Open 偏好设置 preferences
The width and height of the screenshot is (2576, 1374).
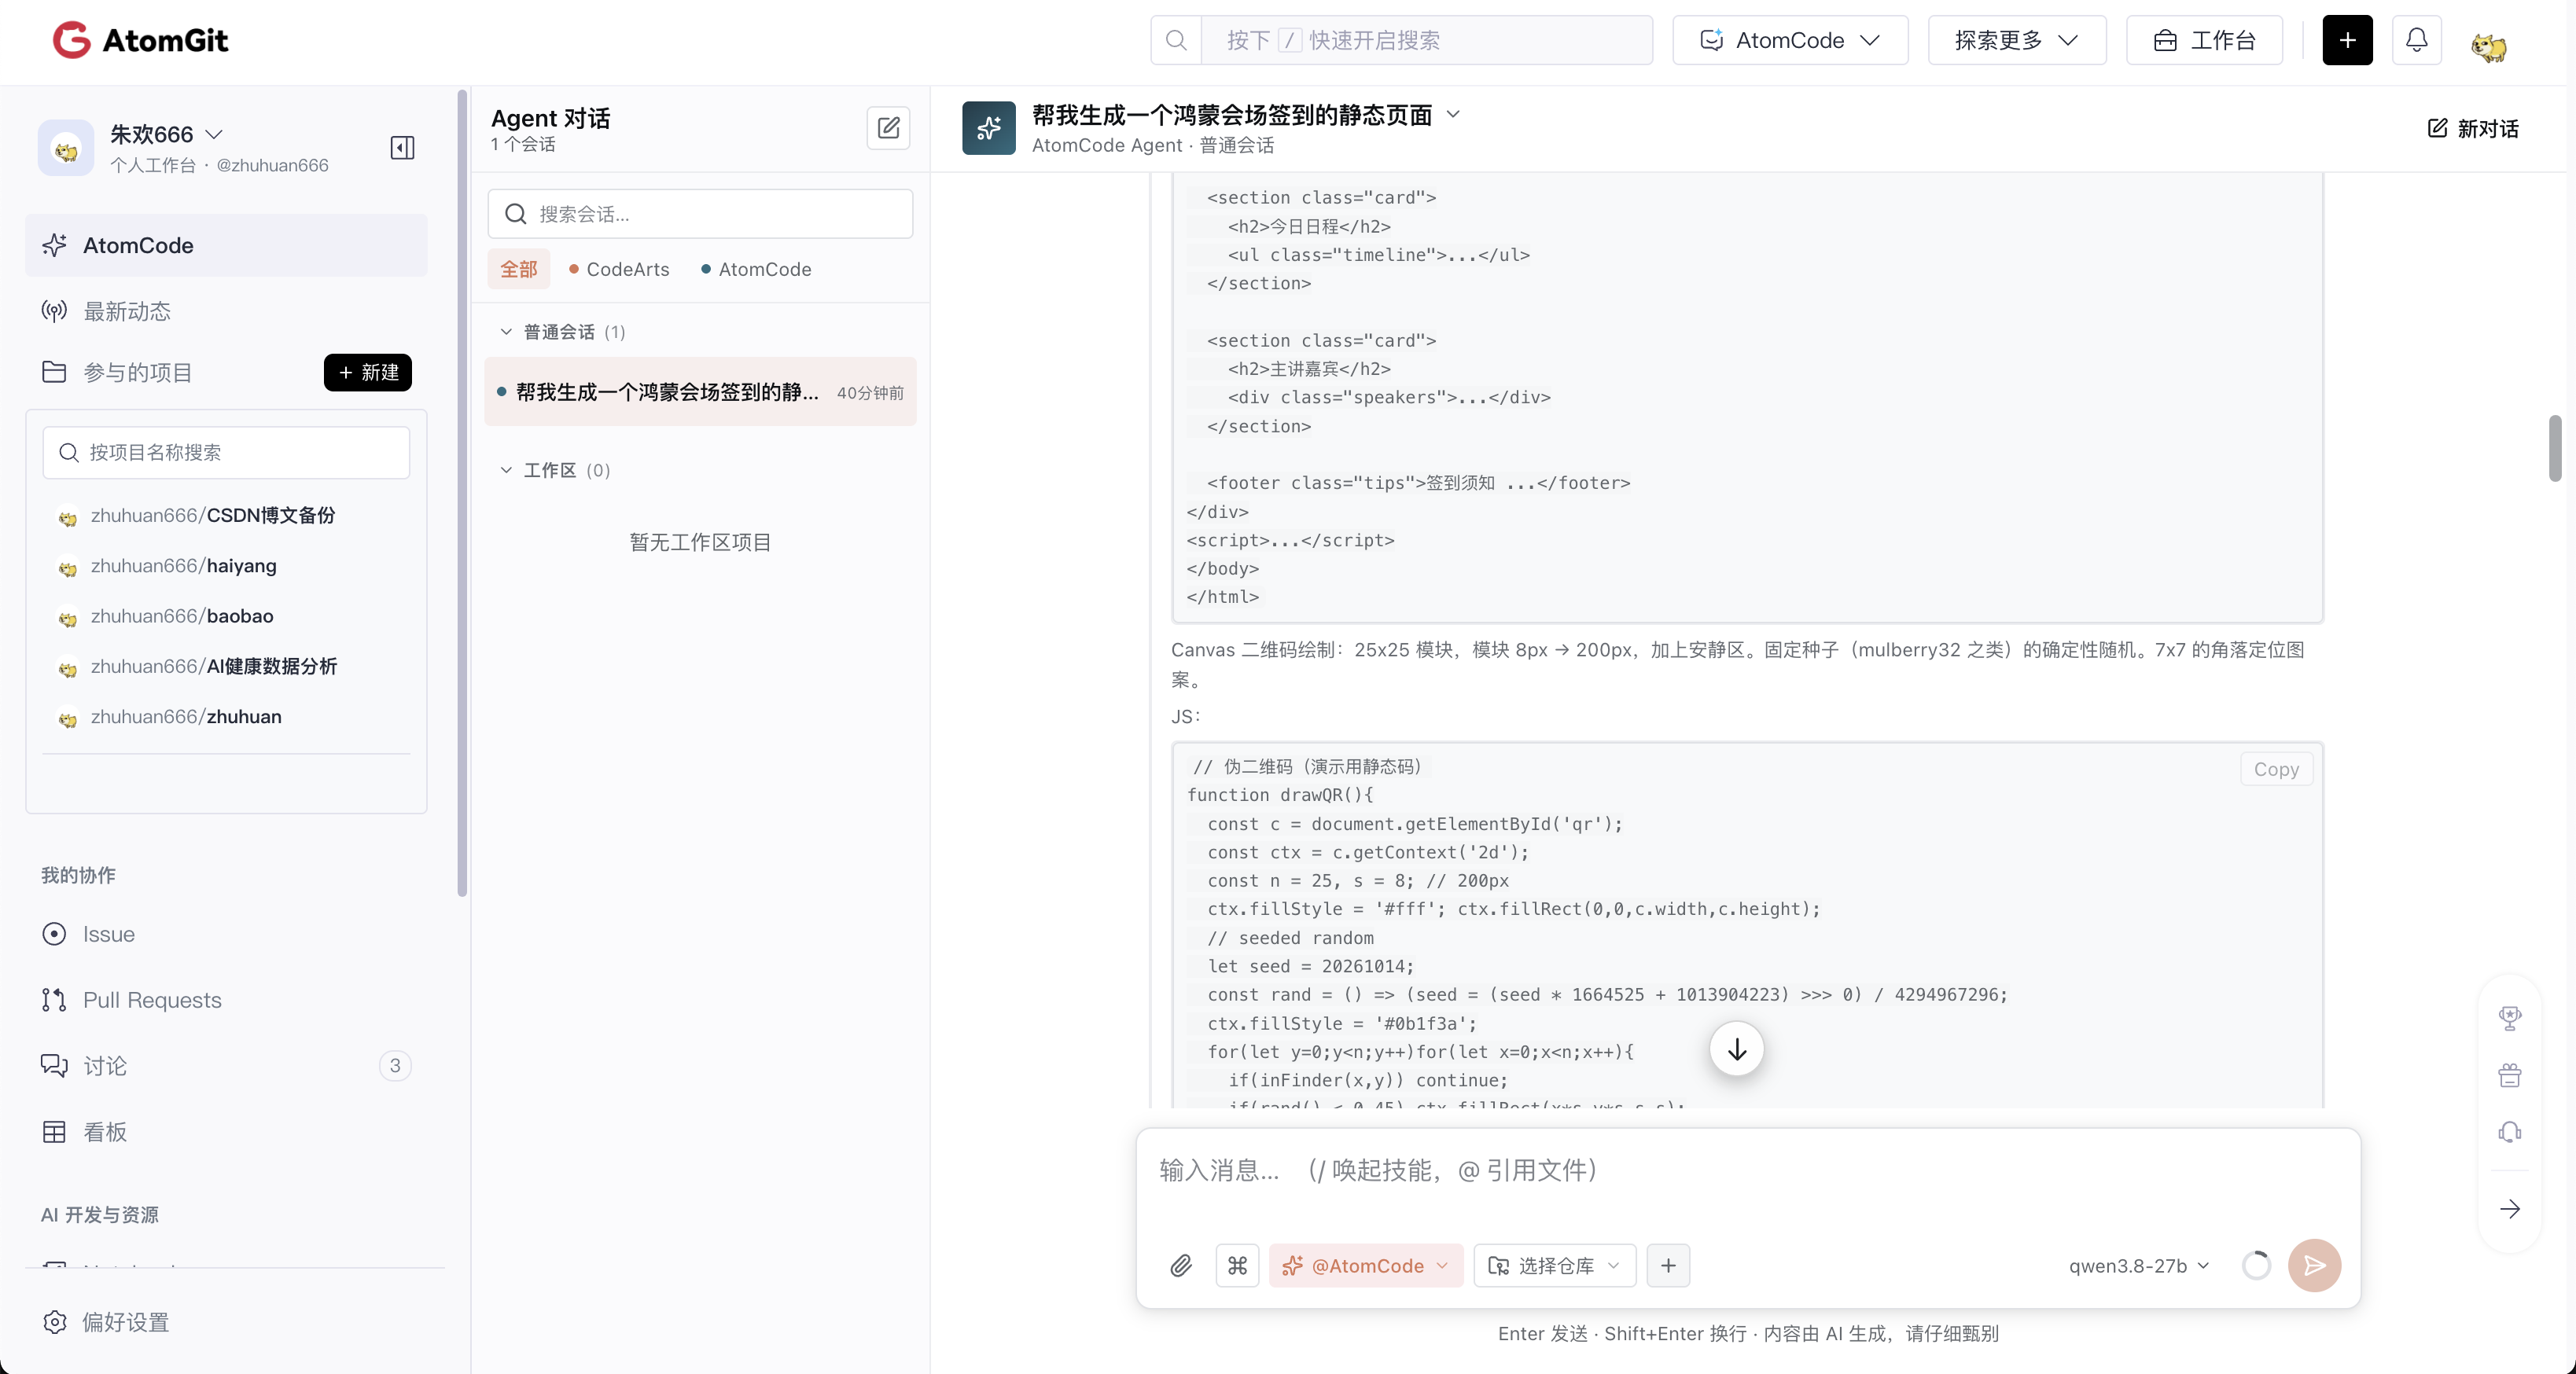106,1322
